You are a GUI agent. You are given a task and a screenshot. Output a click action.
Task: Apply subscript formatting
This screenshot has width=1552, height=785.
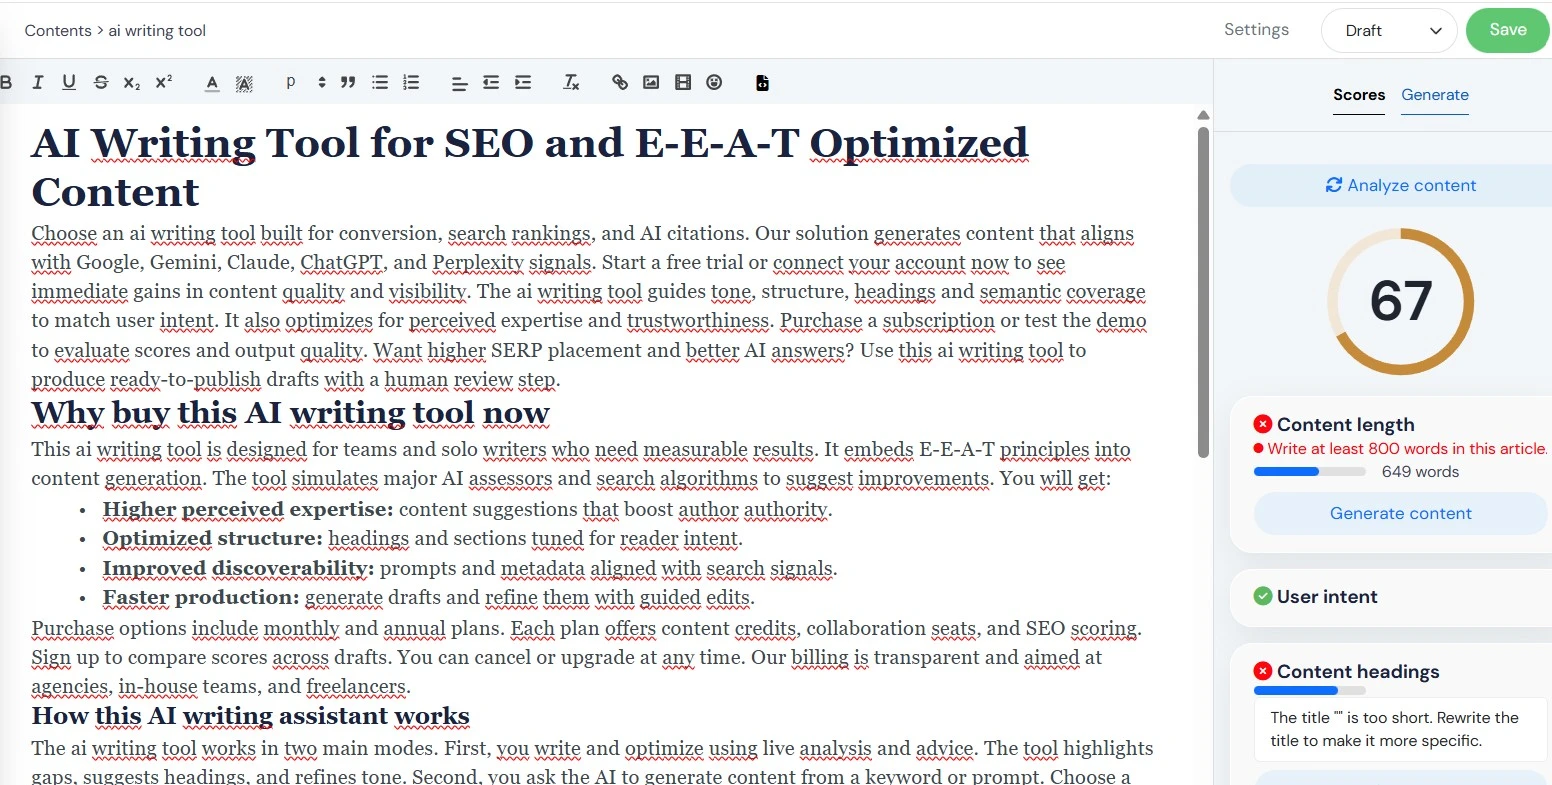pyautogui.click(x=132, y=83)
